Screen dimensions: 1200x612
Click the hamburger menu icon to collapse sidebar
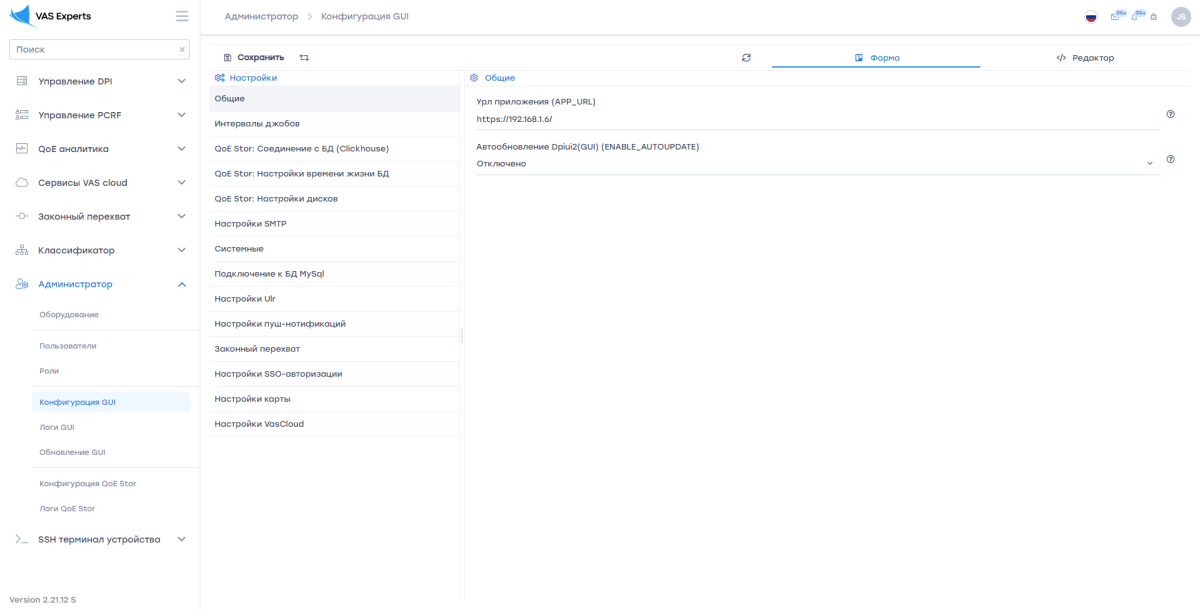[x=181, y=16]
